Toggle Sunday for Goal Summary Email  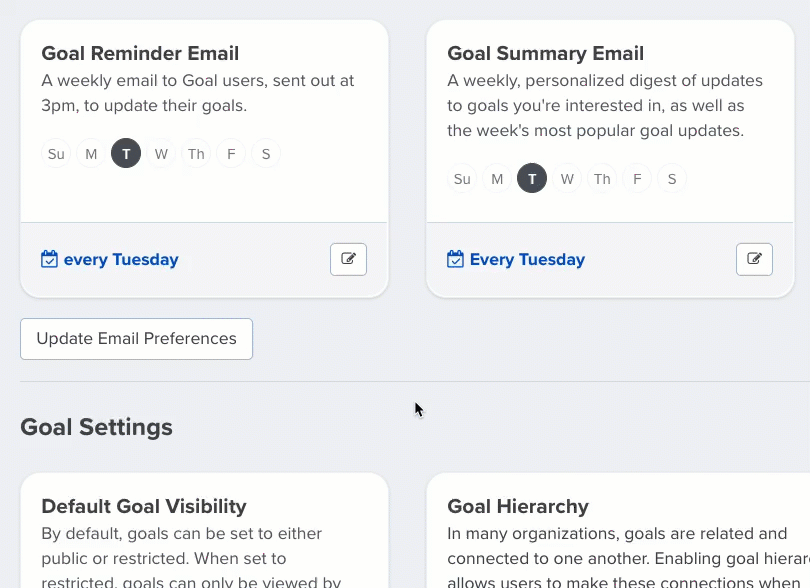462,179
